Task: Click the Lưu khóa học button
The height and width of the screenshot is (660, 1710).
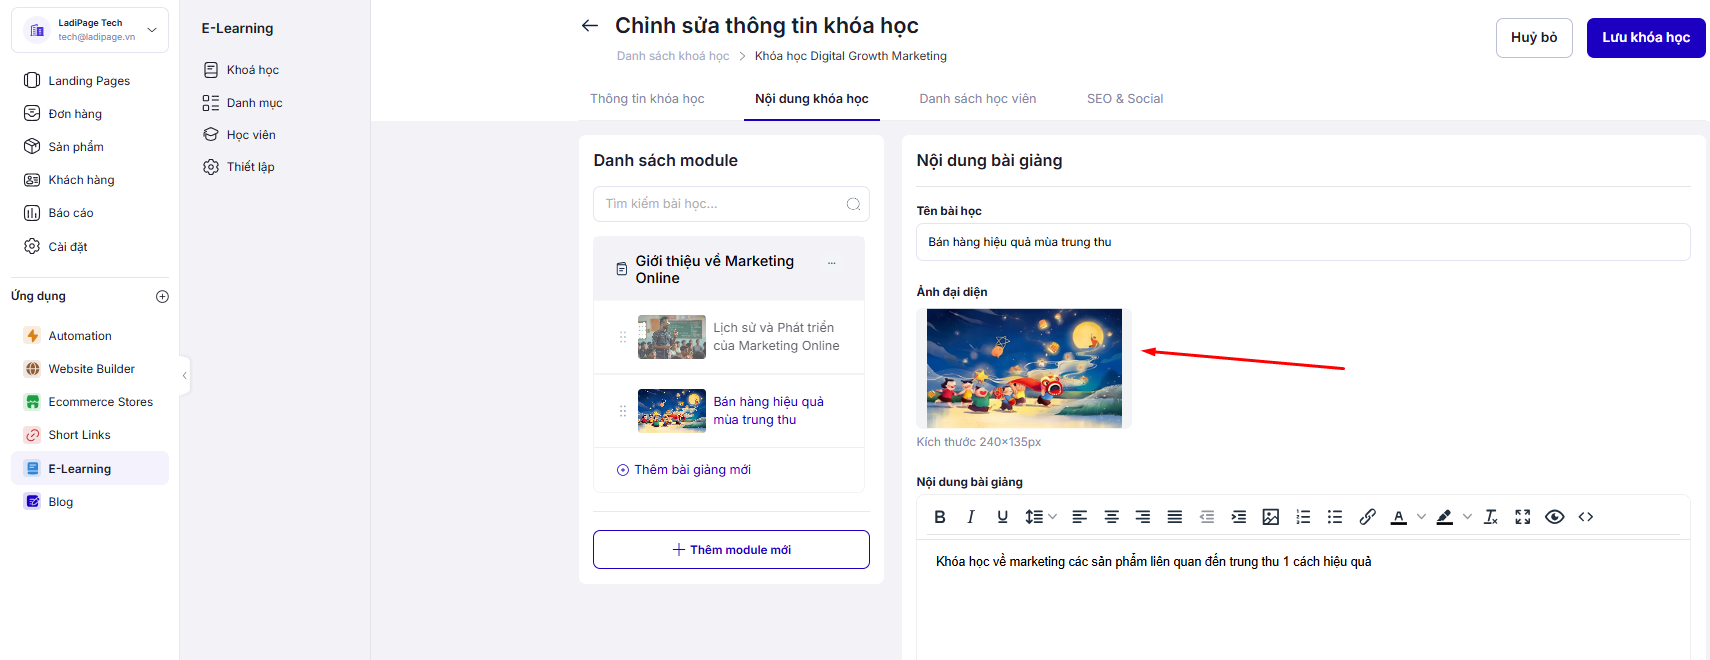Action: (x=1645, y=38)
